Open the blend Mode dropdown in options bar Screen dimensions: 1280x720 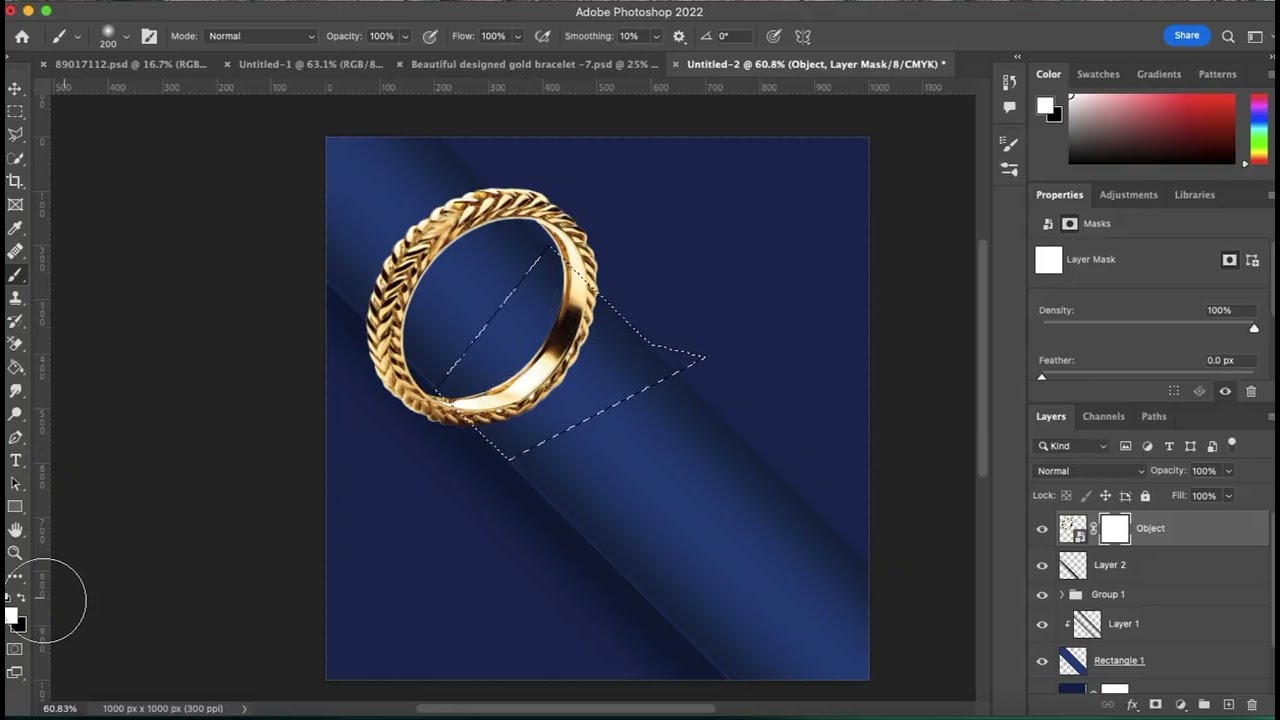tap(261, 36)
